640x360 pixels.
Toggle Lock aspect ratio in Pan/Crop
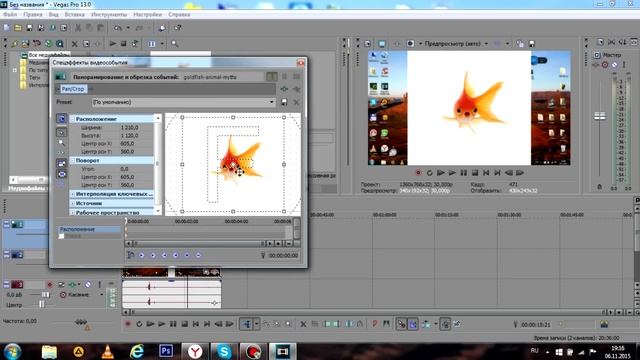61,163
